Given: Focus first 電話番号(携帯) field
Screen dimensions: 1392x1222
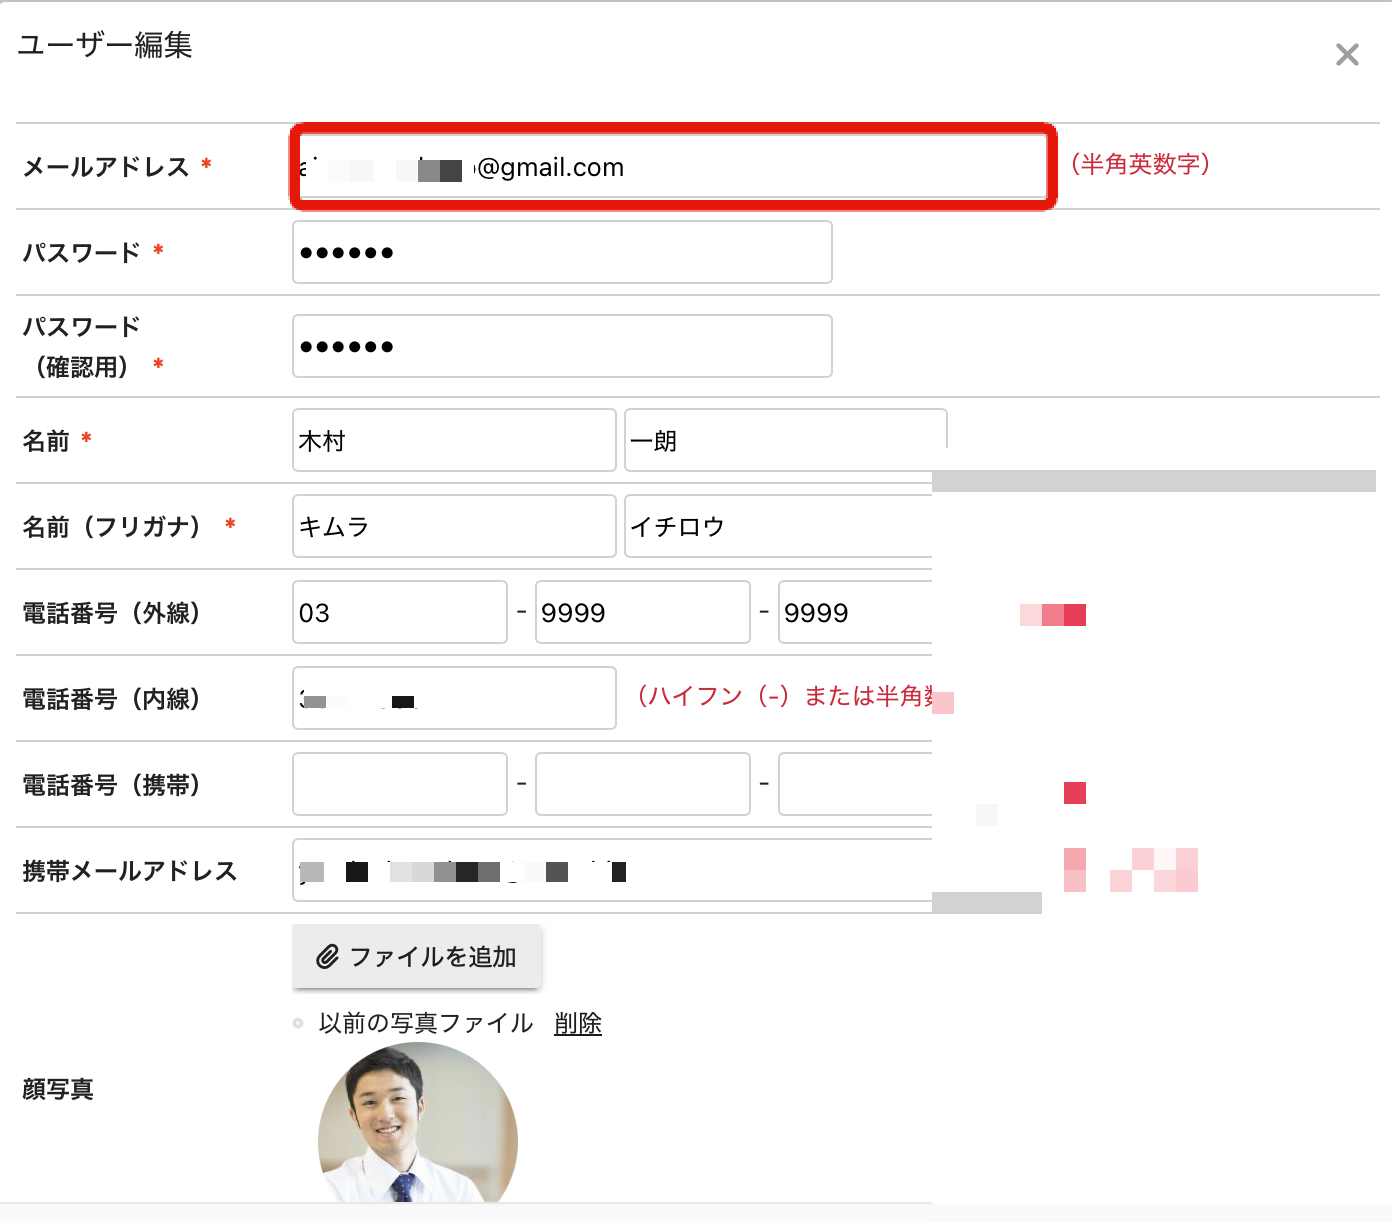Looking at the screenshot, I should pos(400,784).
